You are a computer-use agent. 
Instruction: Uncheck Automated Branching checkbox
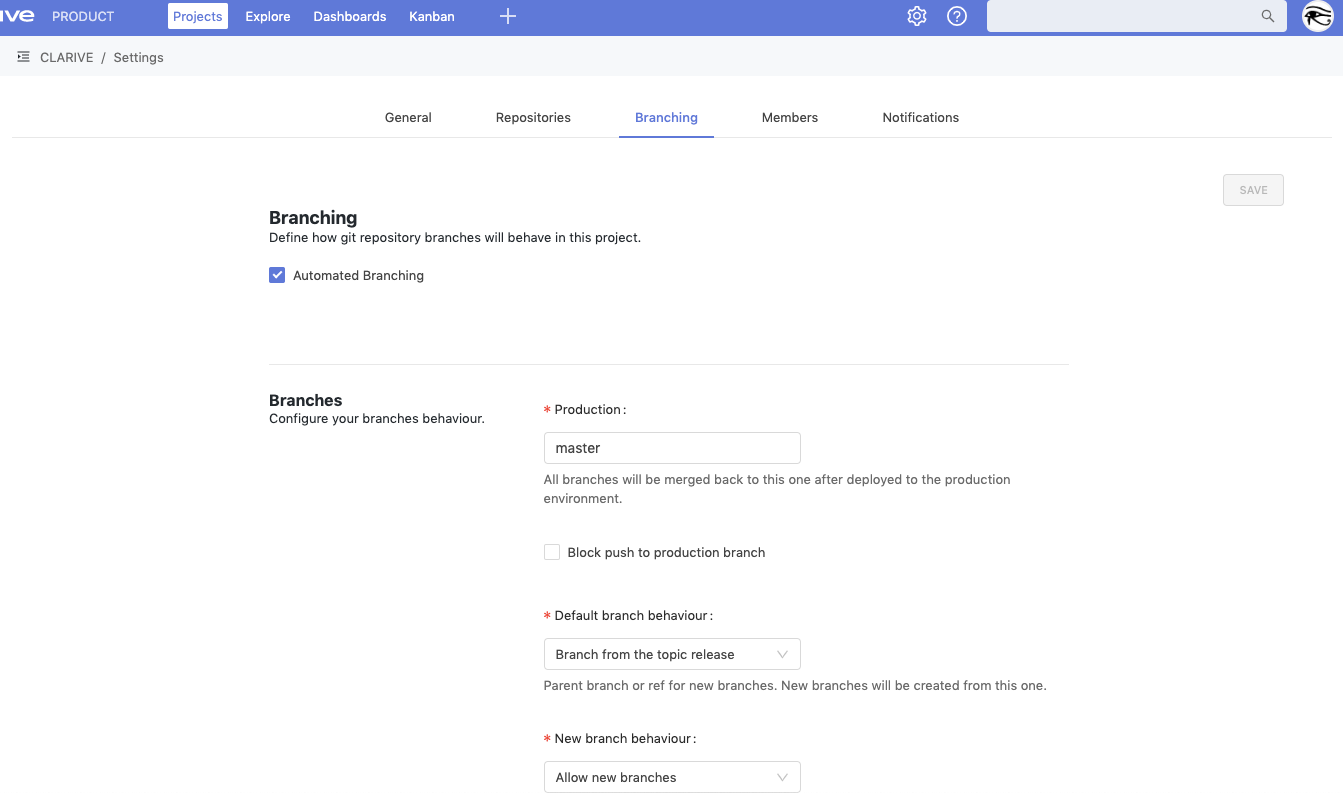[277, 275]
